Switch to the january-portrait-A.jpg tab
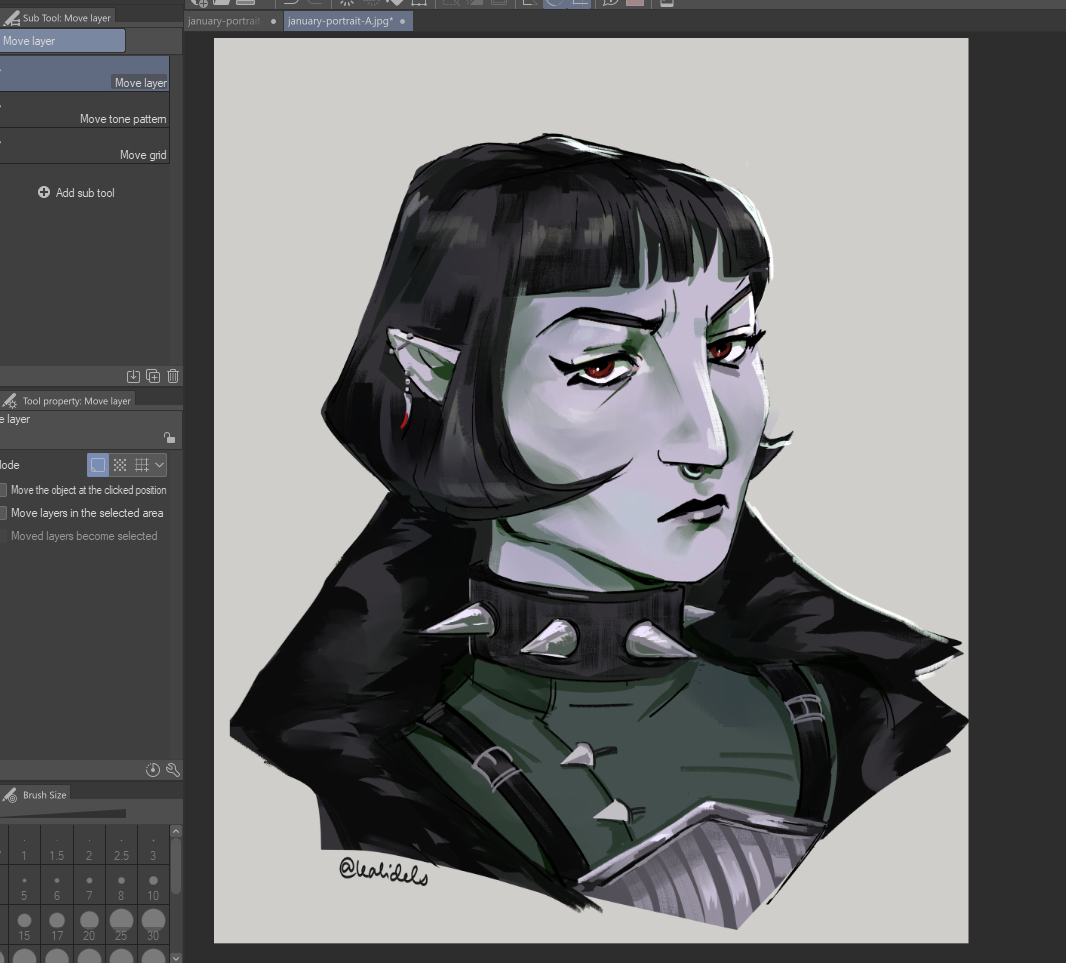This screenshot has height=963, width=1066. (x=340, y=21)
